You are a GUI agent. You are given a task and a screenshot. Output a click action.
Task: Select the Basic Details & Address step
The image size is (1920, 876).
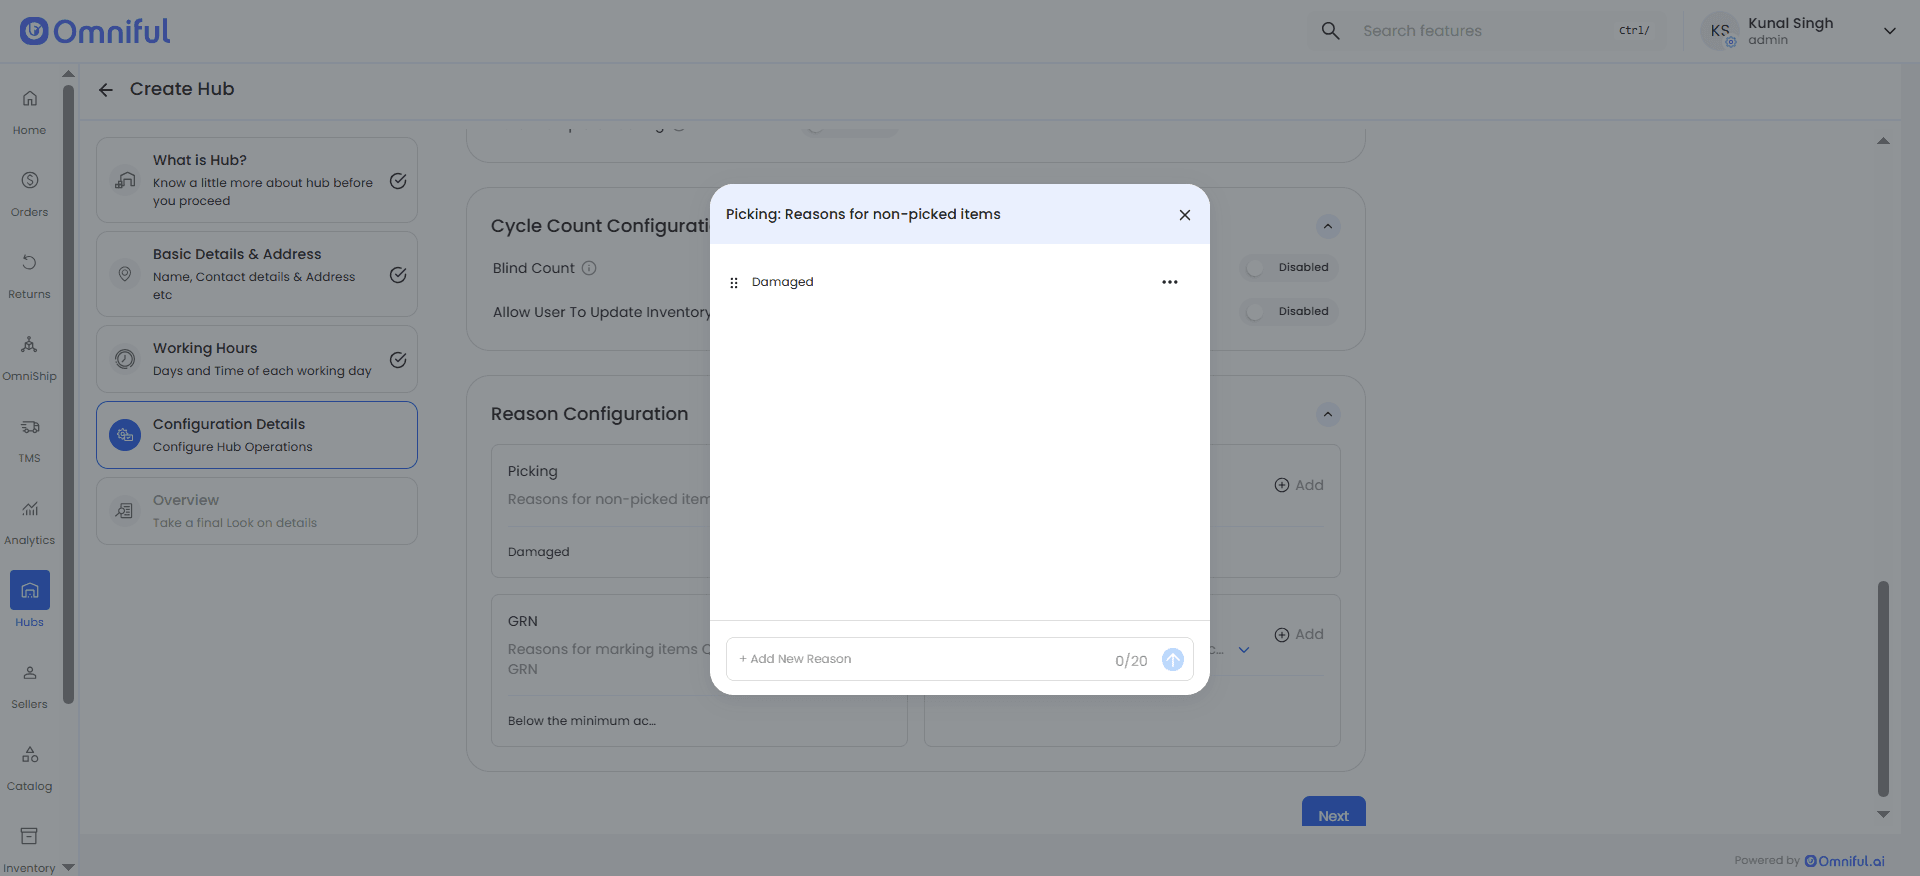[257, 274]
